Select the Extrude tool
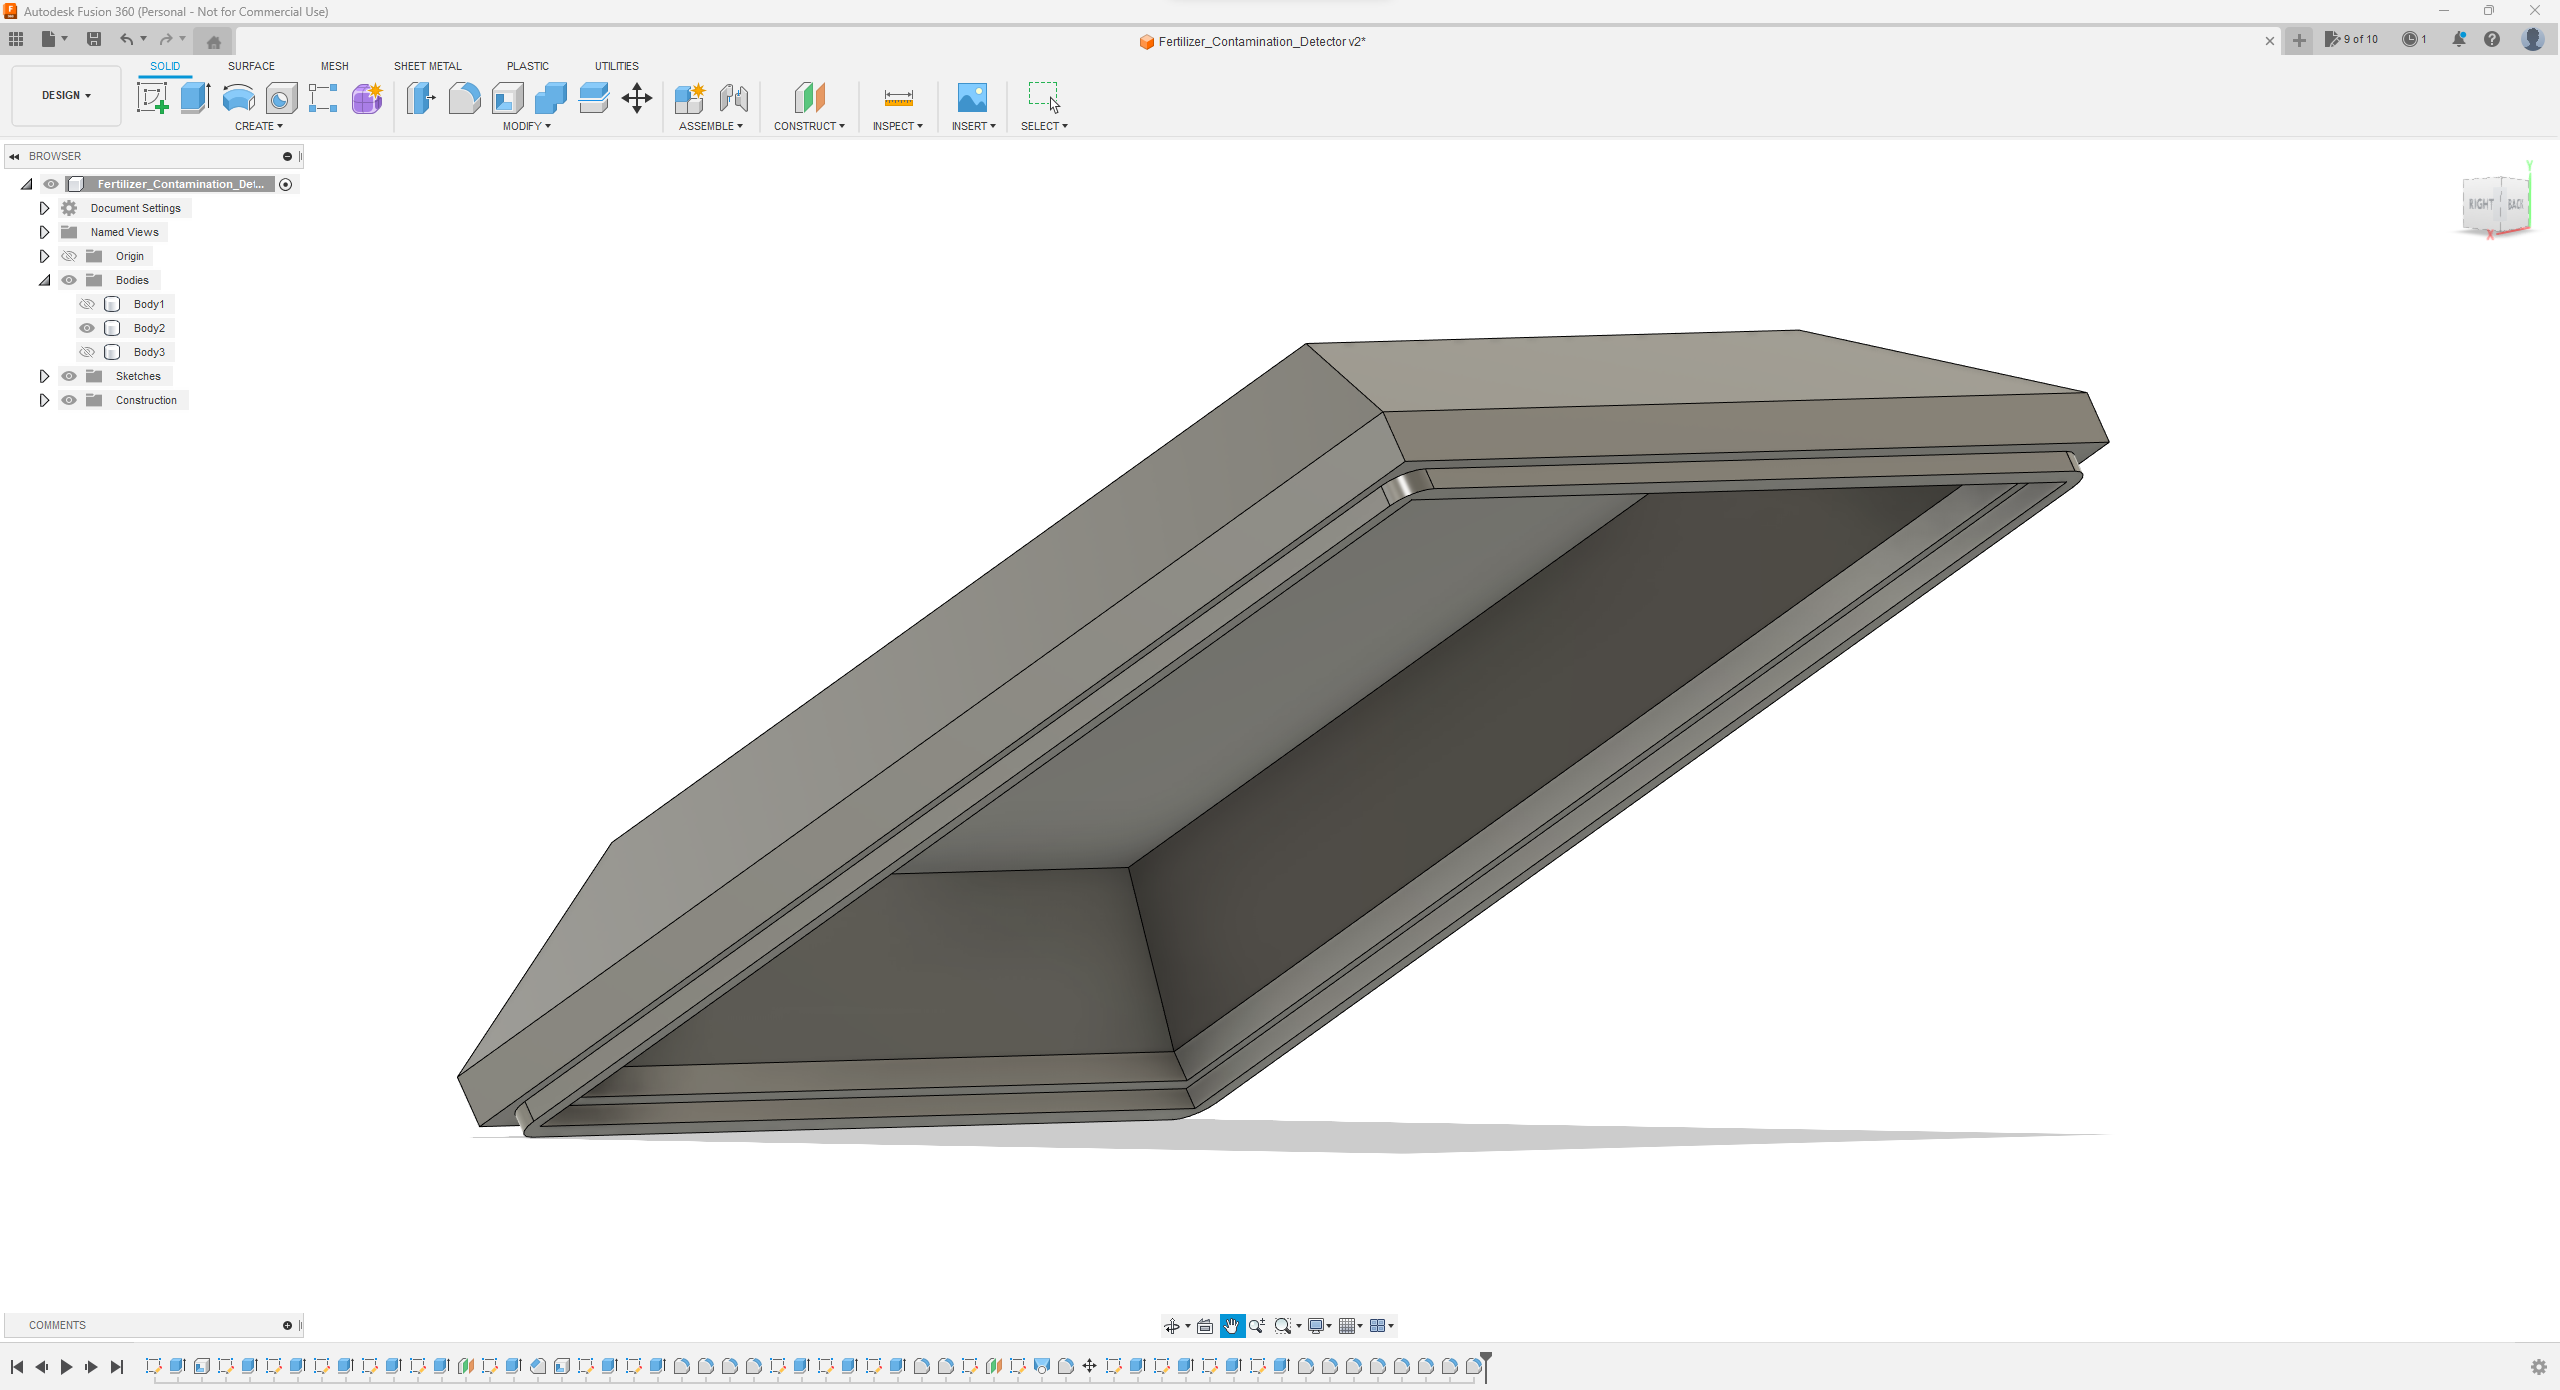Viewport: 2560px width, 1390px height. [194, 97]
